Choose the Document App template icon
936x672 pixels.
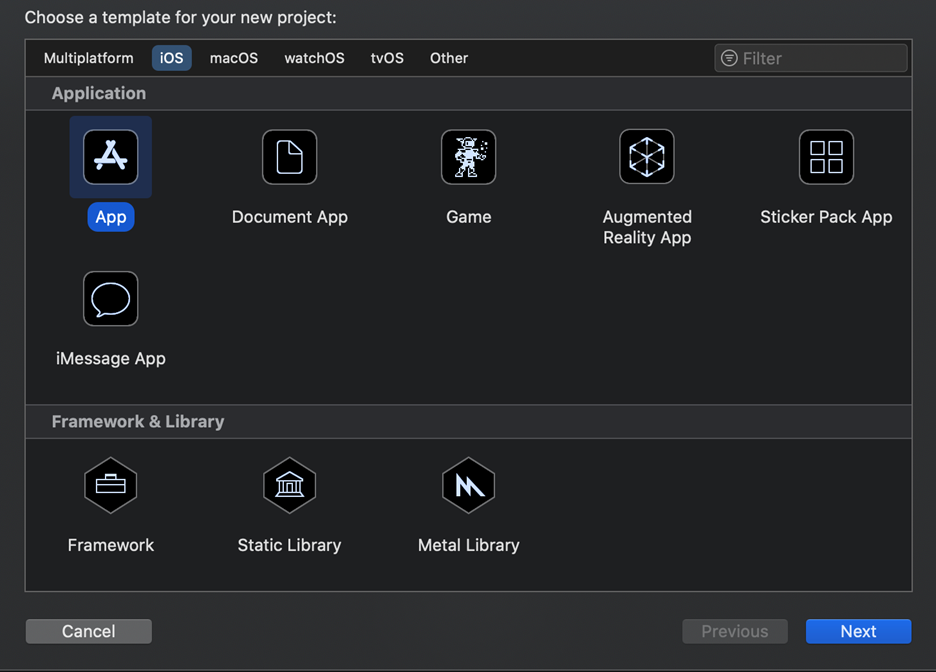(x=290, y=157)
